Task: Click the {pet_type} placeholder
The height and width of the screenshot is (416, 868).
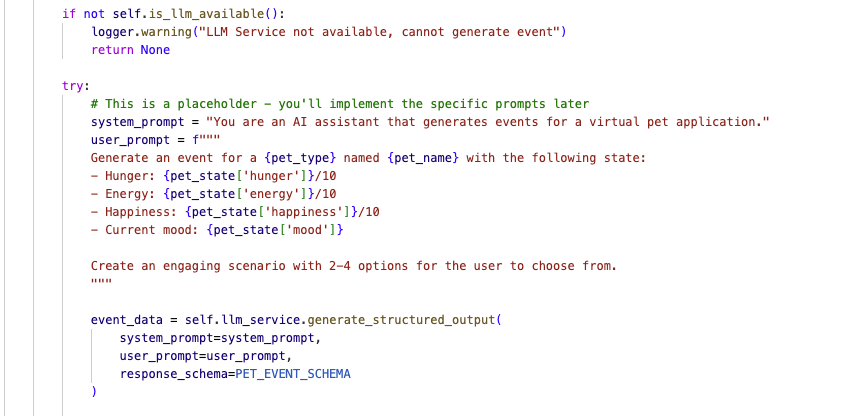Action: tap(292, 158)
